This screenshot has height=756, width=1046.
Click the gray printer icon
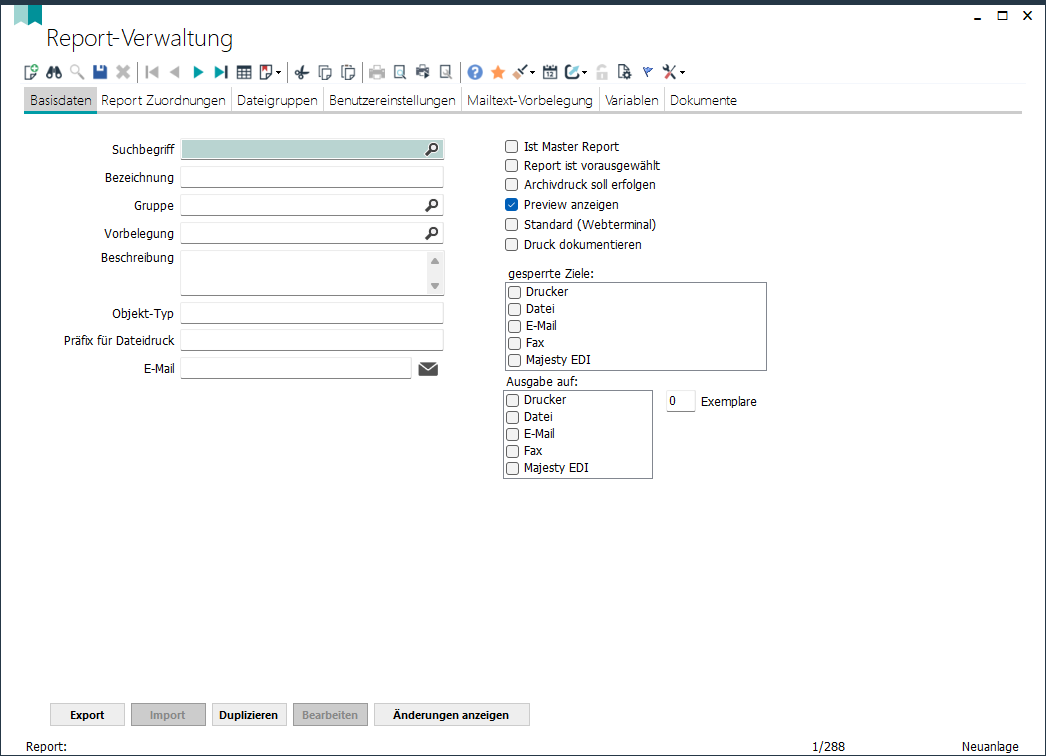[x=377, y=72]
